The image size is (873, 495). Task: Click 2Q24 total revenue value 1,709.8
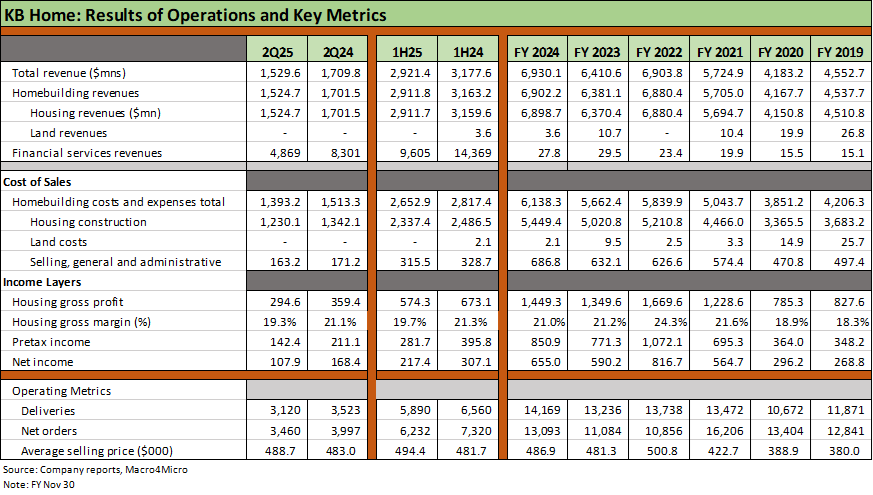tap(340, 73)
